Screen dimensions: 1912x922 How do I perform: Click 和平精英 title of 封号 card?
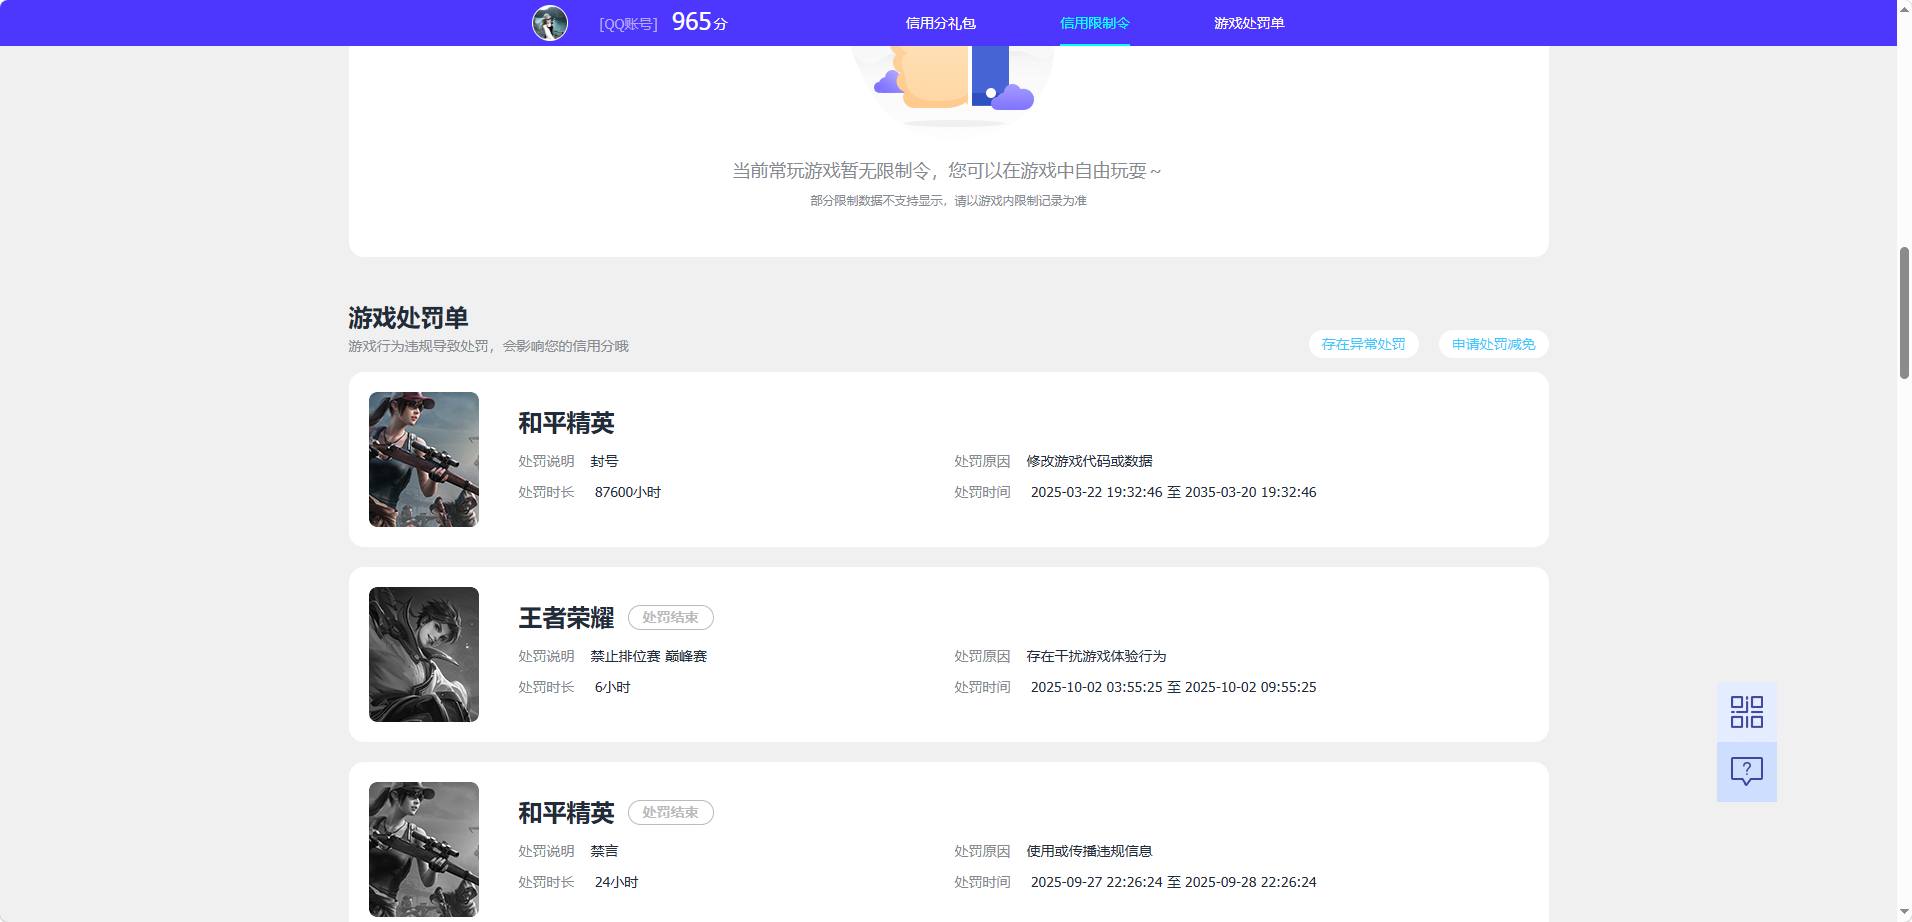(566, 423)
